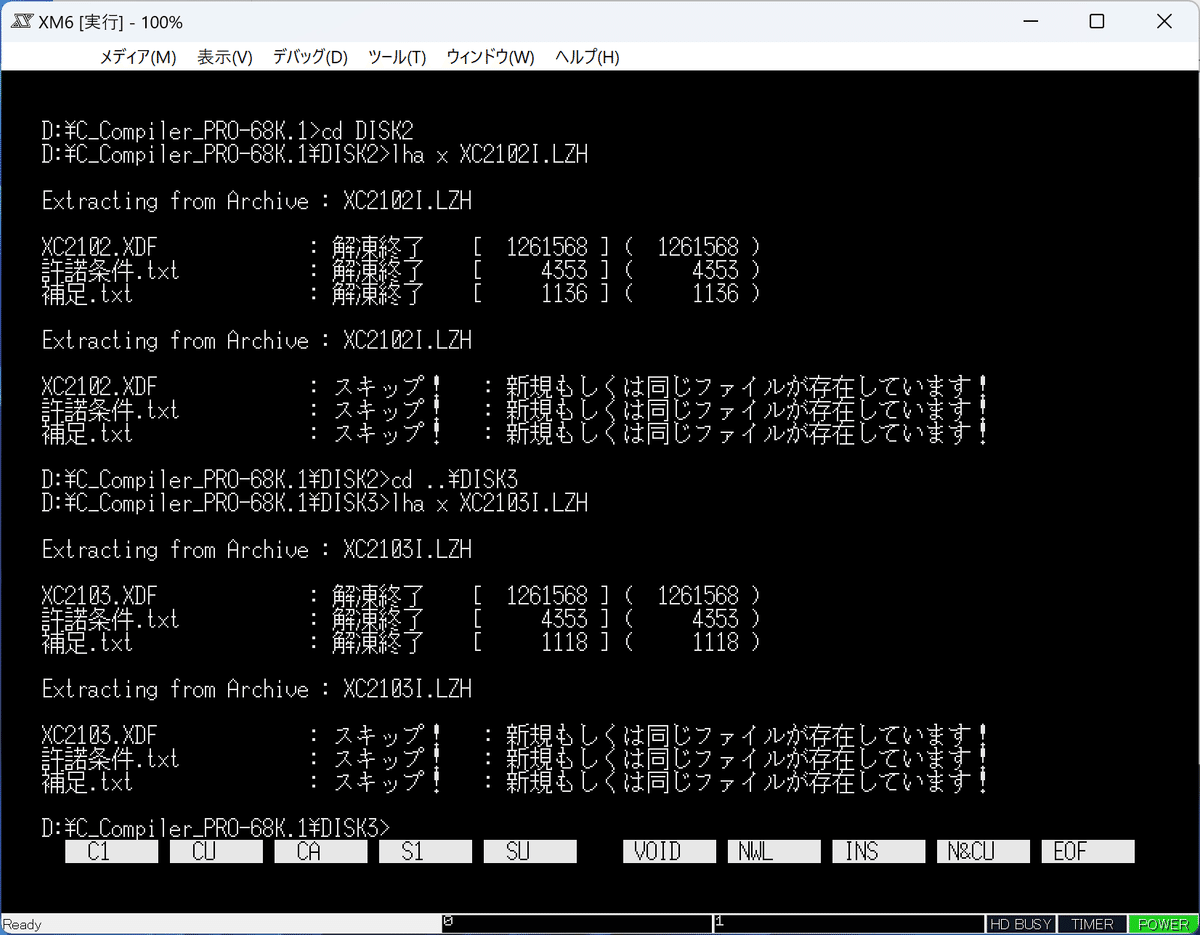
Task: Click the green POWER status indicator
Action: 1163,925
